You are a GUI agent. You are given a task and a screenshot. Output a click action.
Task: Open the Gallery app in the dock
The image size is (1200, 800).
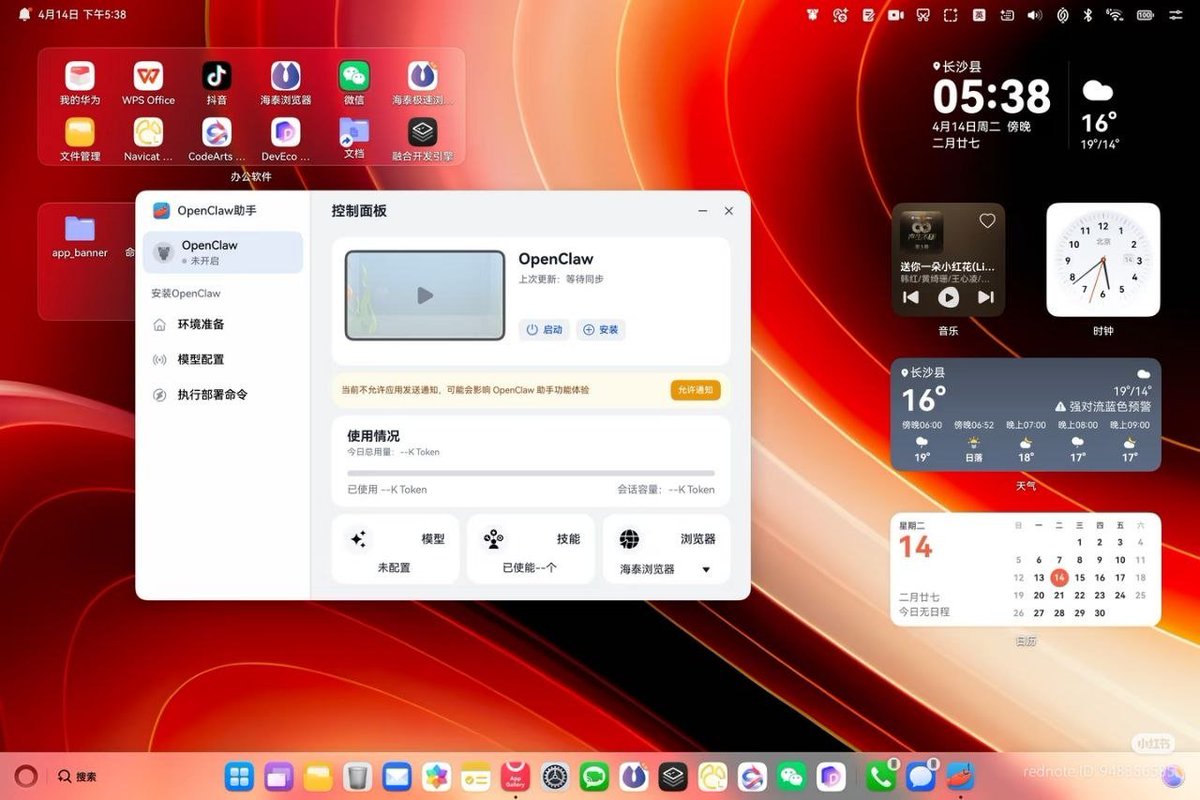coord(436,776)
